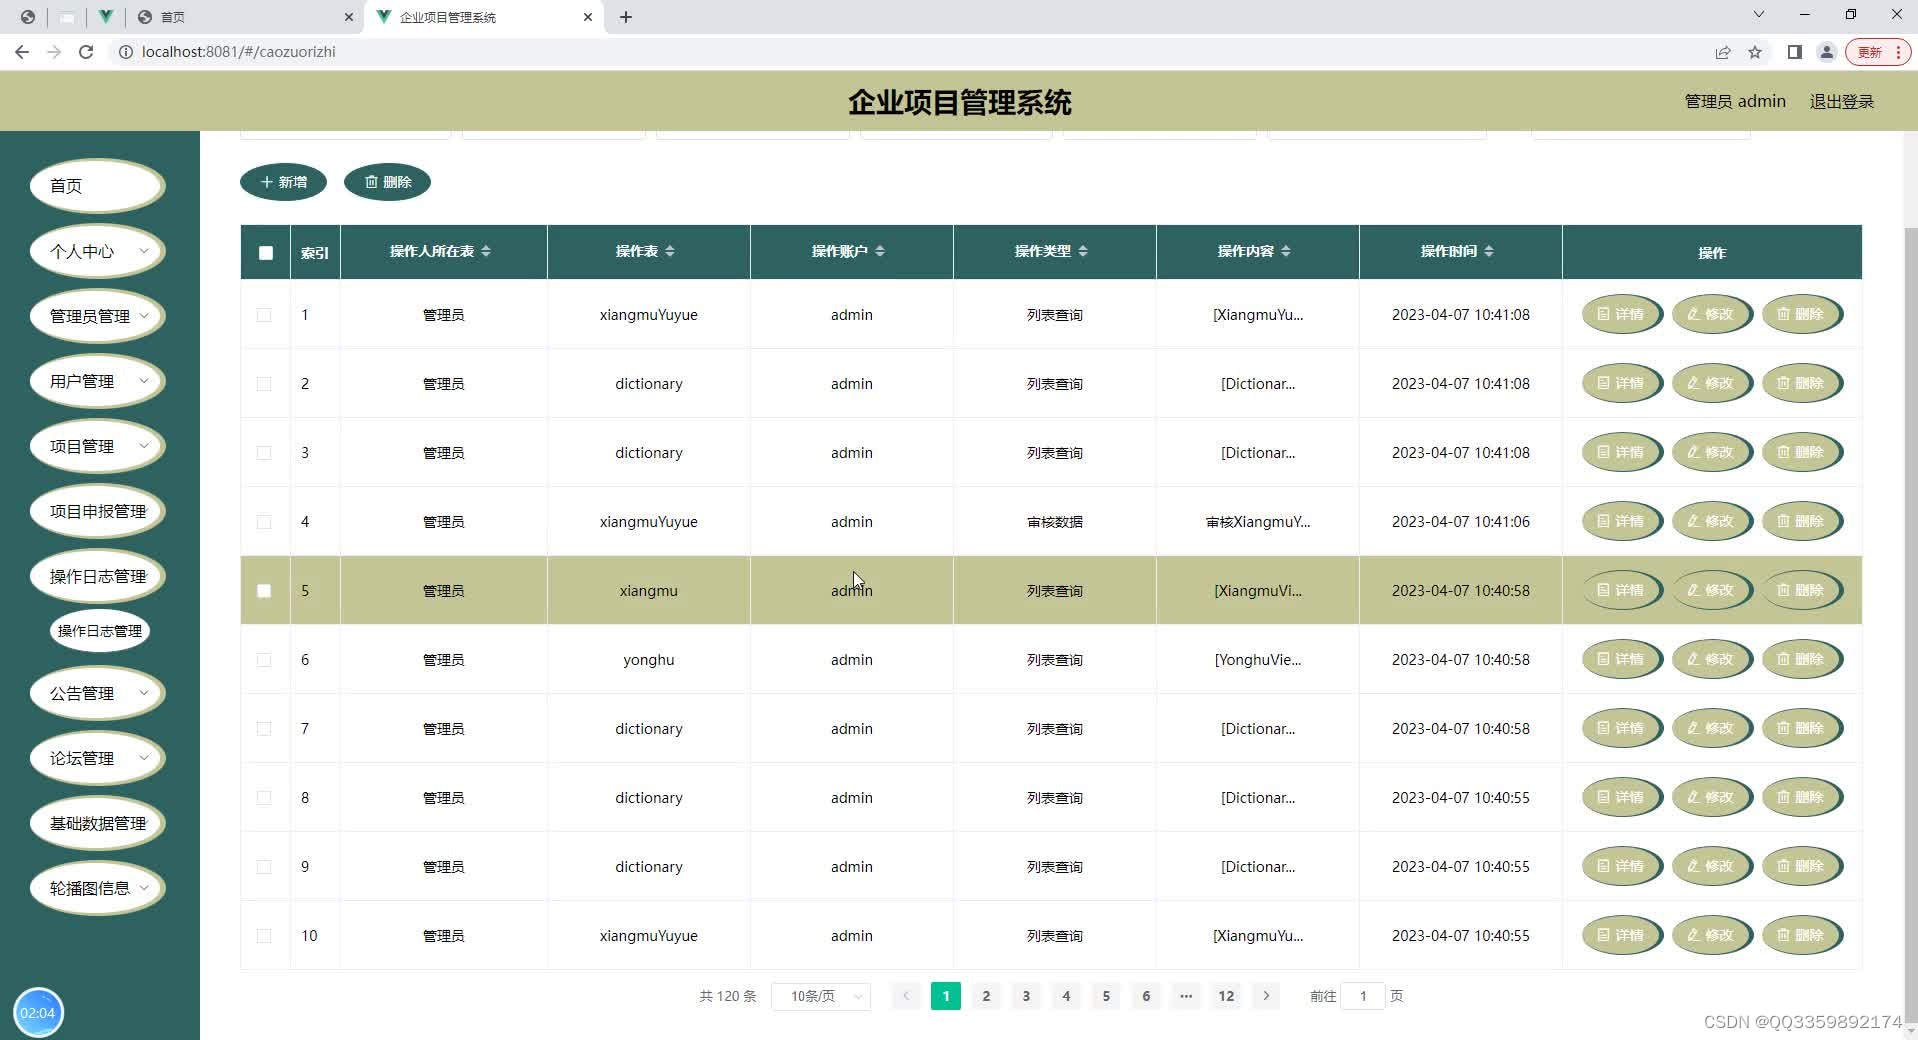The image size is (1918, 1040).
Task: Click the 修改 button for row 2
Action: (1711, 383)
